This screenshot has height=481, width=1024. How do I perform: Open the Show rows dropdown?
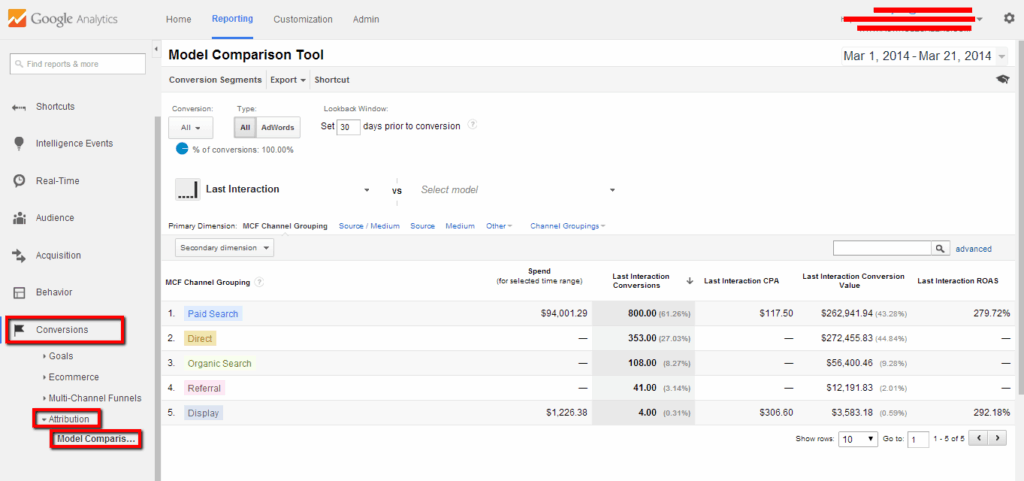859,439
